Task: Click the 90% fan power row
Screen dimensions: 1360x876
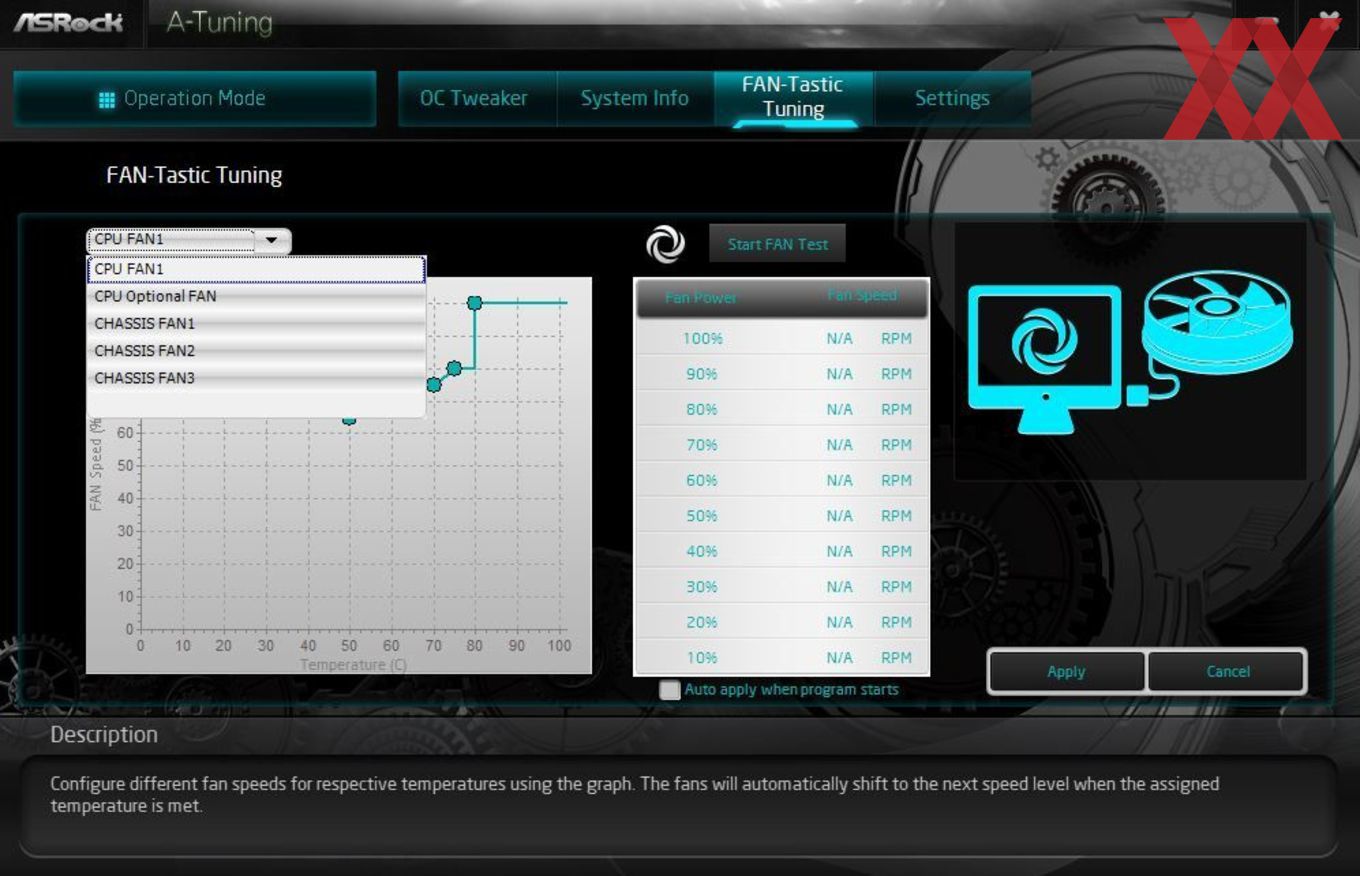Action: point(782,374)
